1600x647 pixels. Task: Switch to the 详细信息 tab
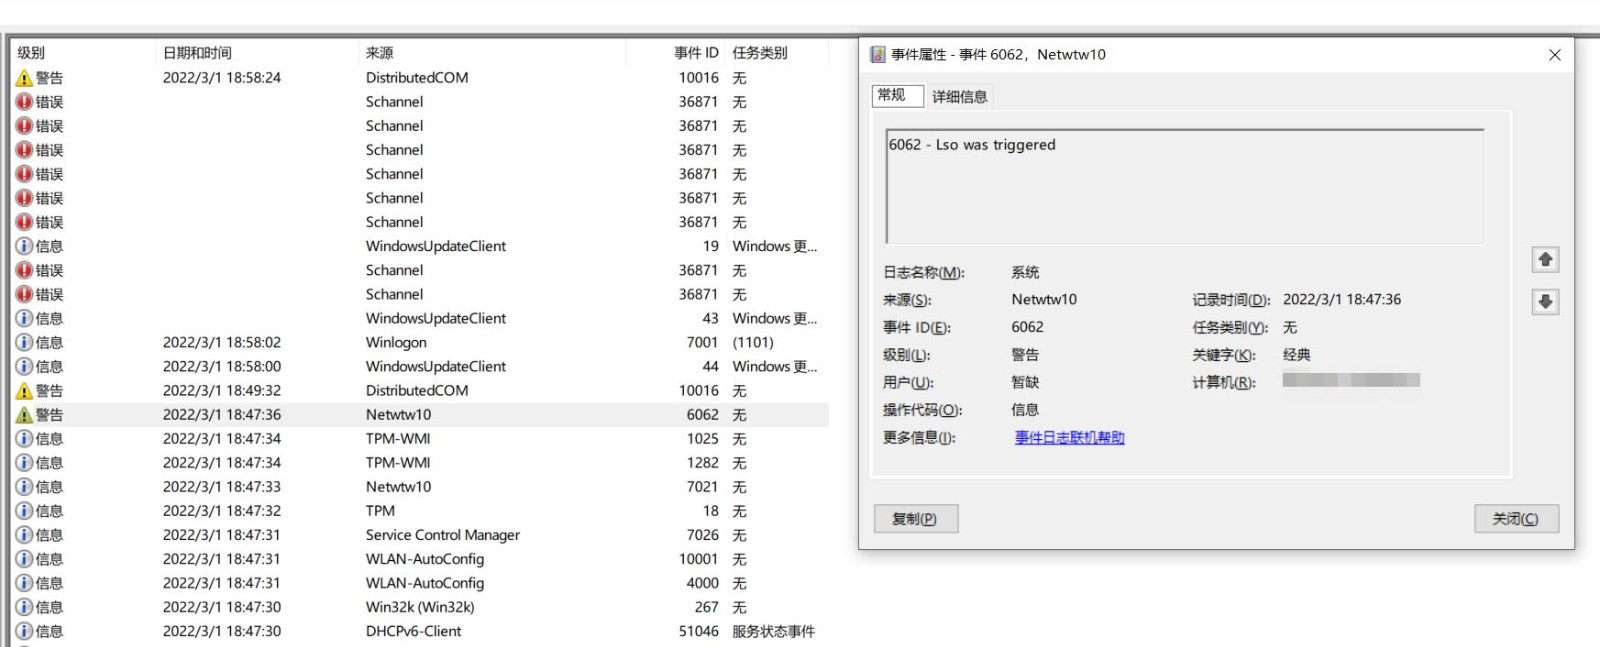coord(959,97)
